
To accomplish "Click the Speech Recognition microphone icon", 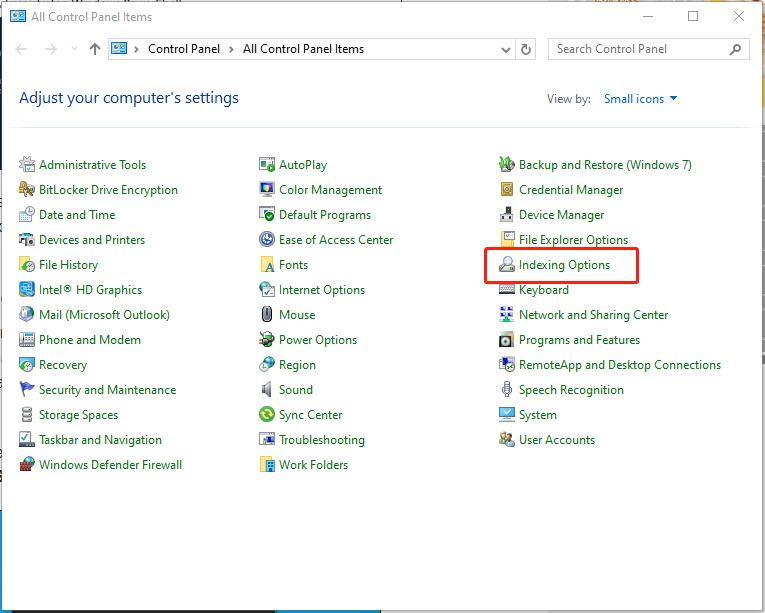I will (x=507, y=390).
